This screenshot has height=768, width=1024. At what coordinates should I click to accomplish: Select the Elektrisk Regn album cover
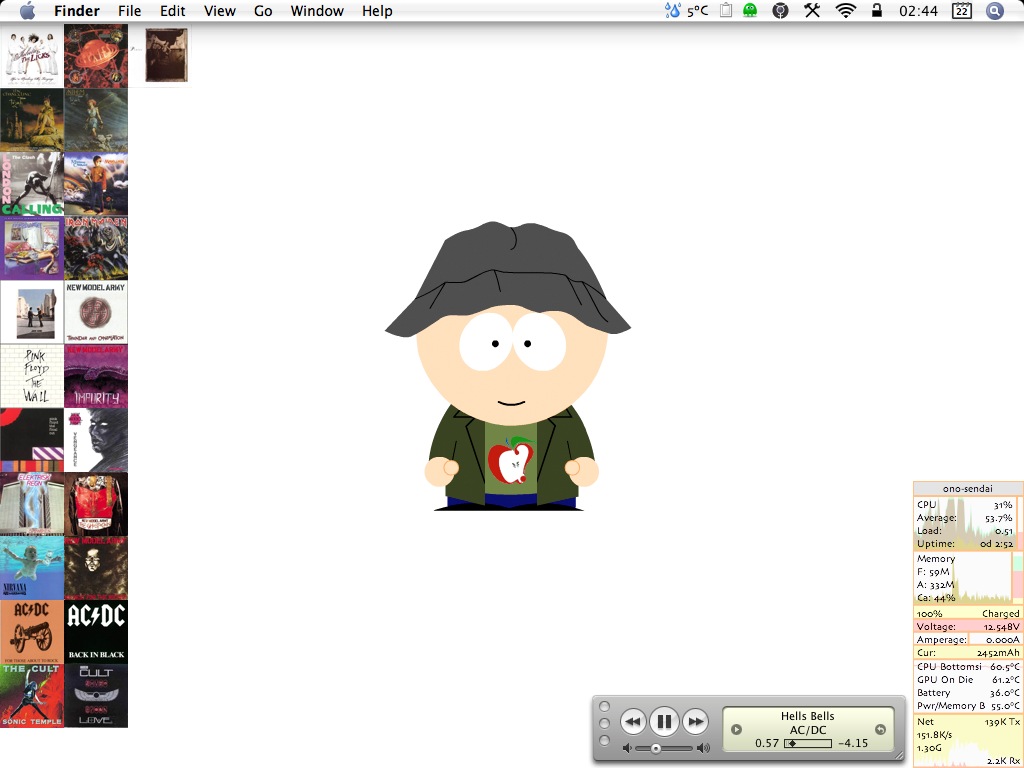tap(32, 504)
